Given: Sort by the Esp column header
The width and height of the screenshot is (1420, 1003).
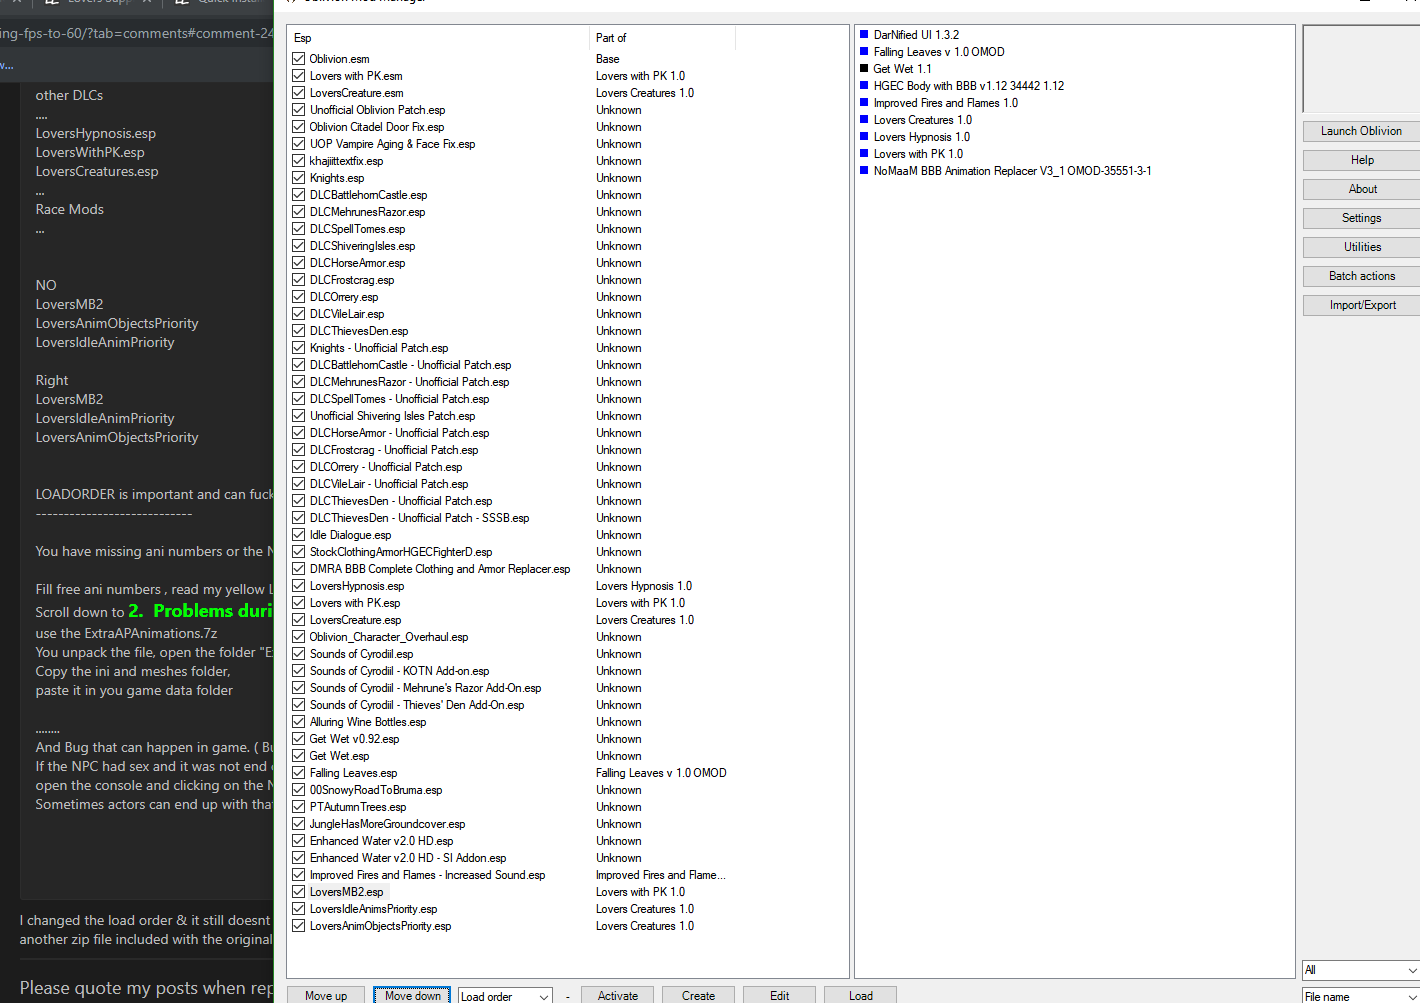Looking at the screenshot, I should [x=439, y=38].
